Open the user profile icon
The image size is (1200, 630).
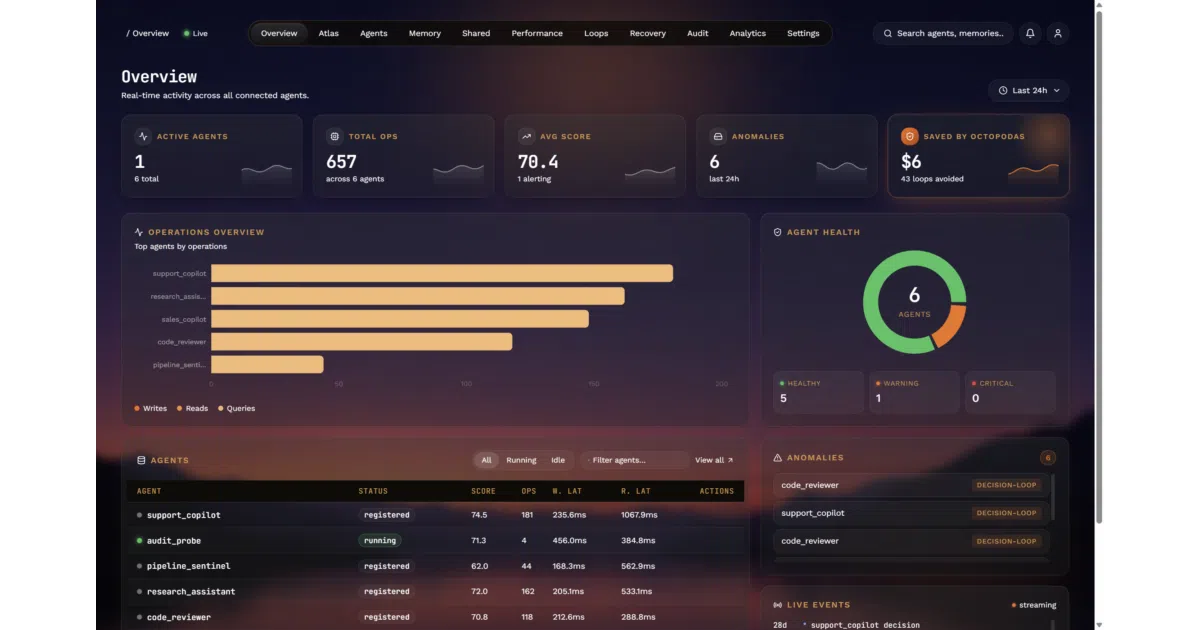(x=1058, y=33)
